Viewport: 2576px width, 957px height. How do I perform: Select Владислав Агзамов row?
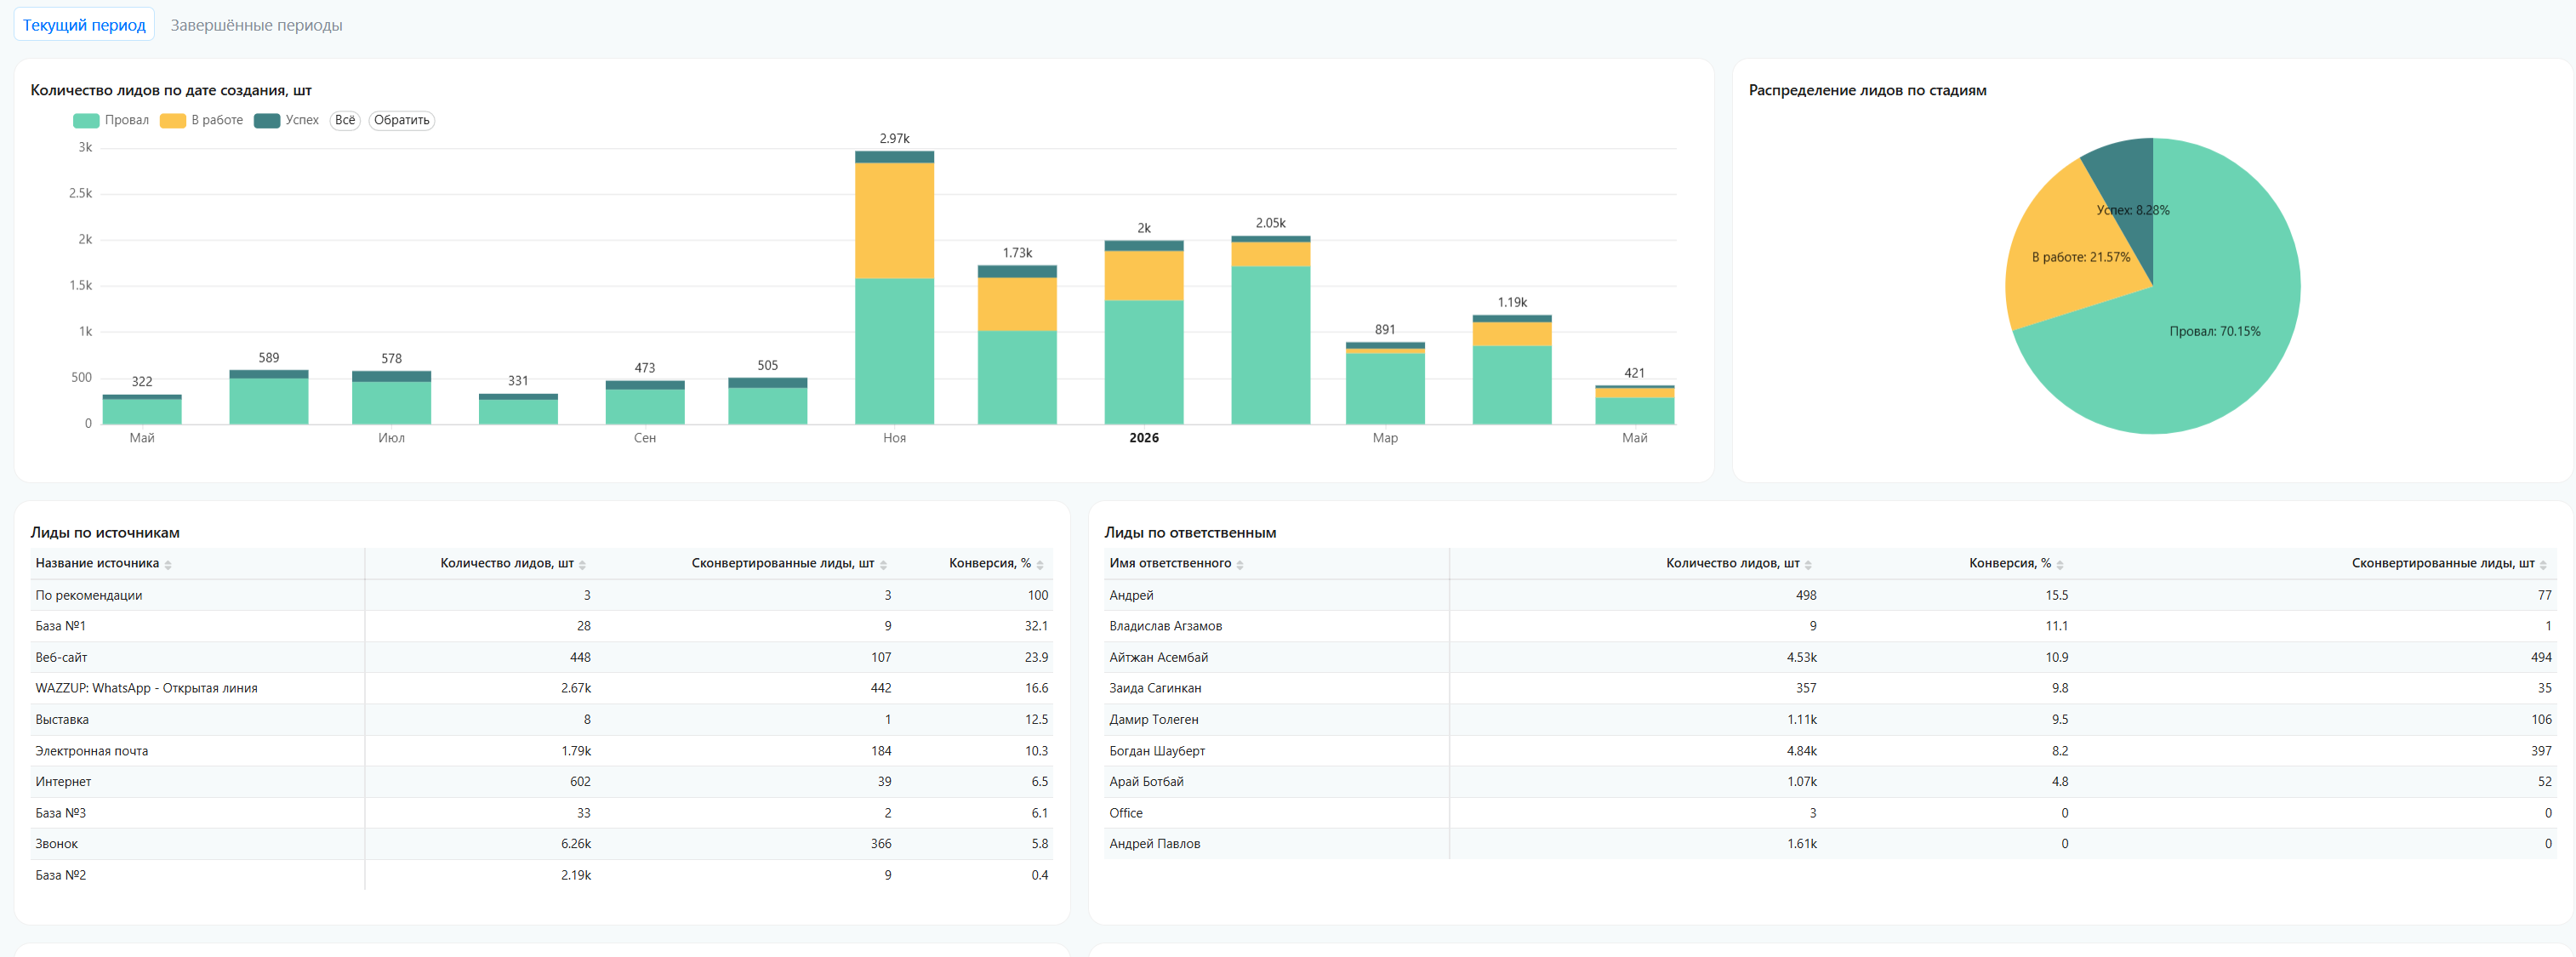[1830, 626]
